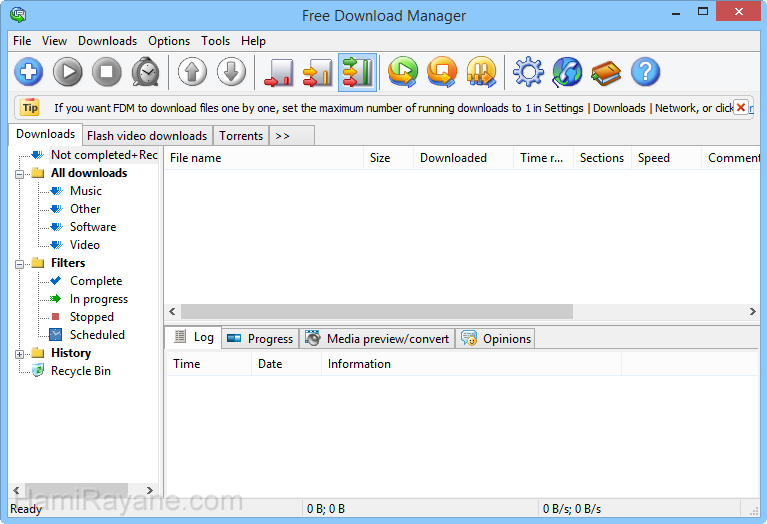
Task: Collapse the Filters folder
Action: [20, 264]
